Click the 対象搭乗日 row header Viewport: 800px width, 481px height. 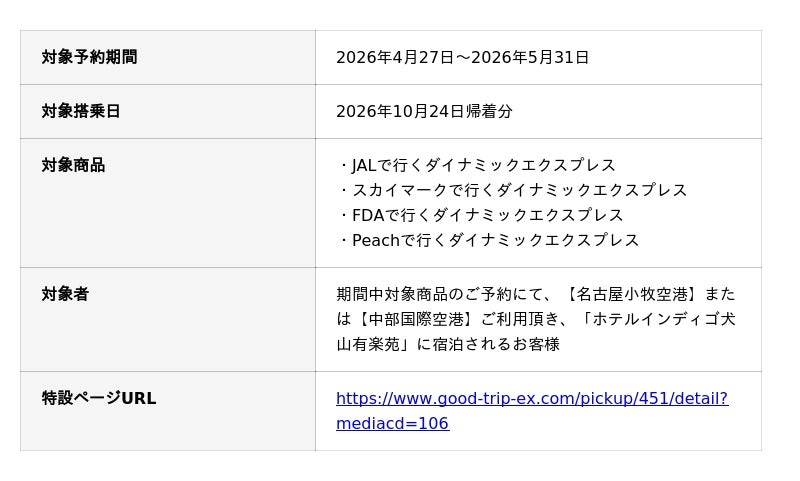pyautogui.click(x=81, y=111)
